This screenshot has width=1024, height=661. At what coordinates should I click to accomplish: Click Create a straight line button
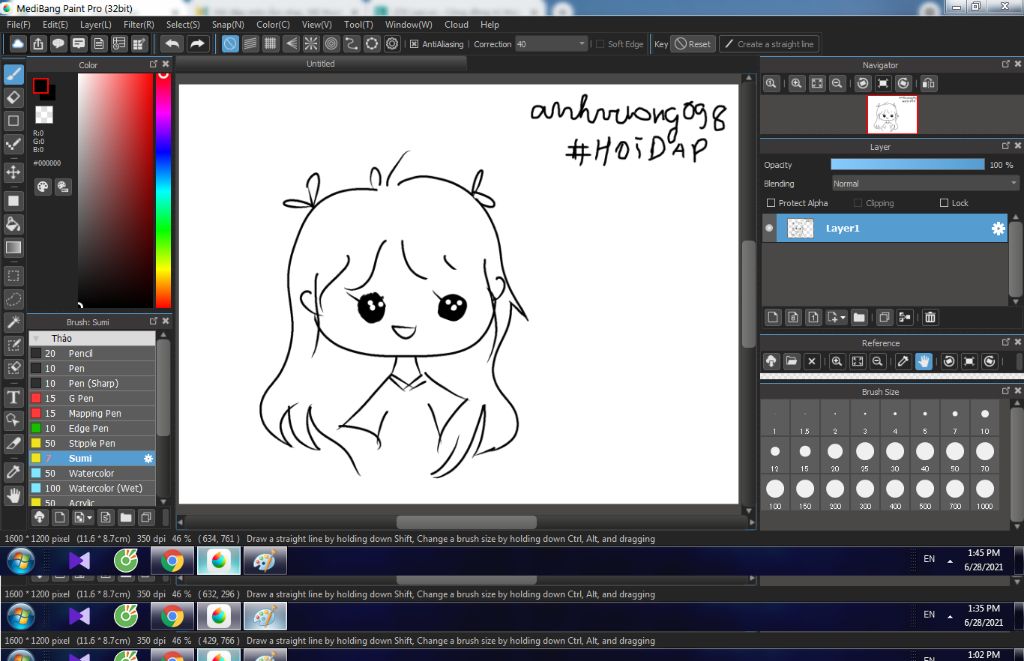click(770, 44)
